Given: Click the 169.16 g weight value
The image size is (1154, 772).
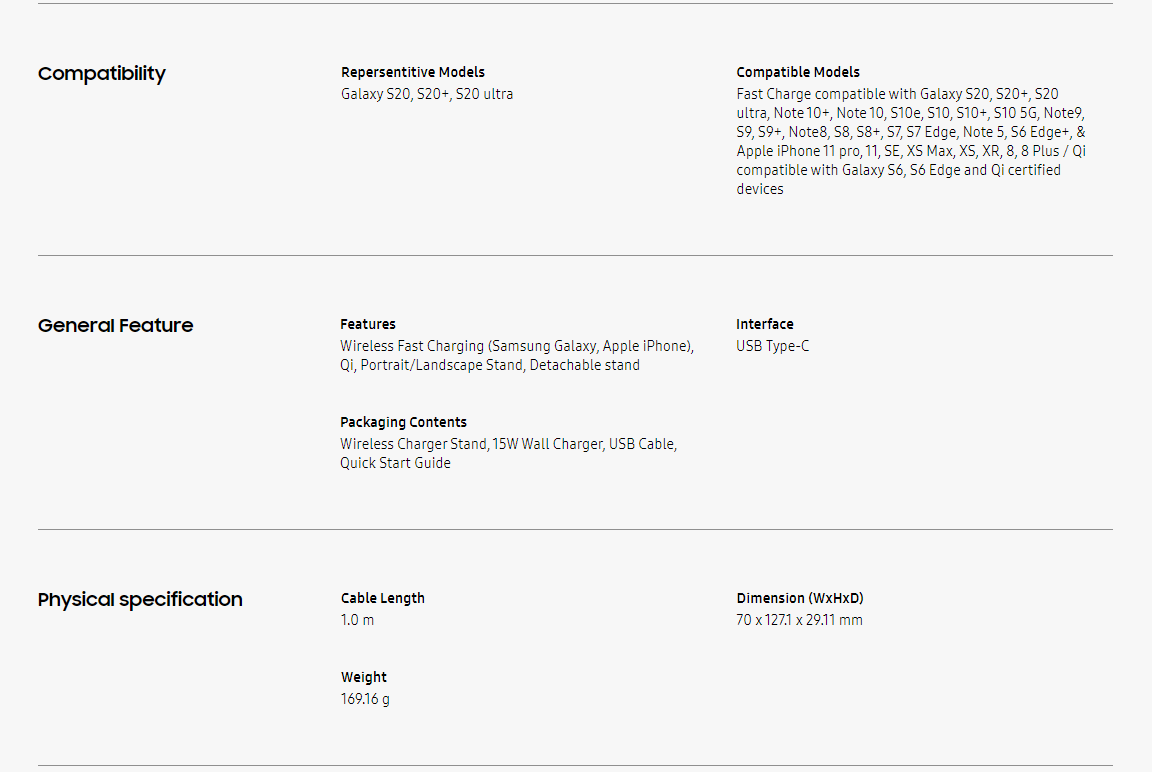Looking at the screenshot, I should tap(365, 699).
